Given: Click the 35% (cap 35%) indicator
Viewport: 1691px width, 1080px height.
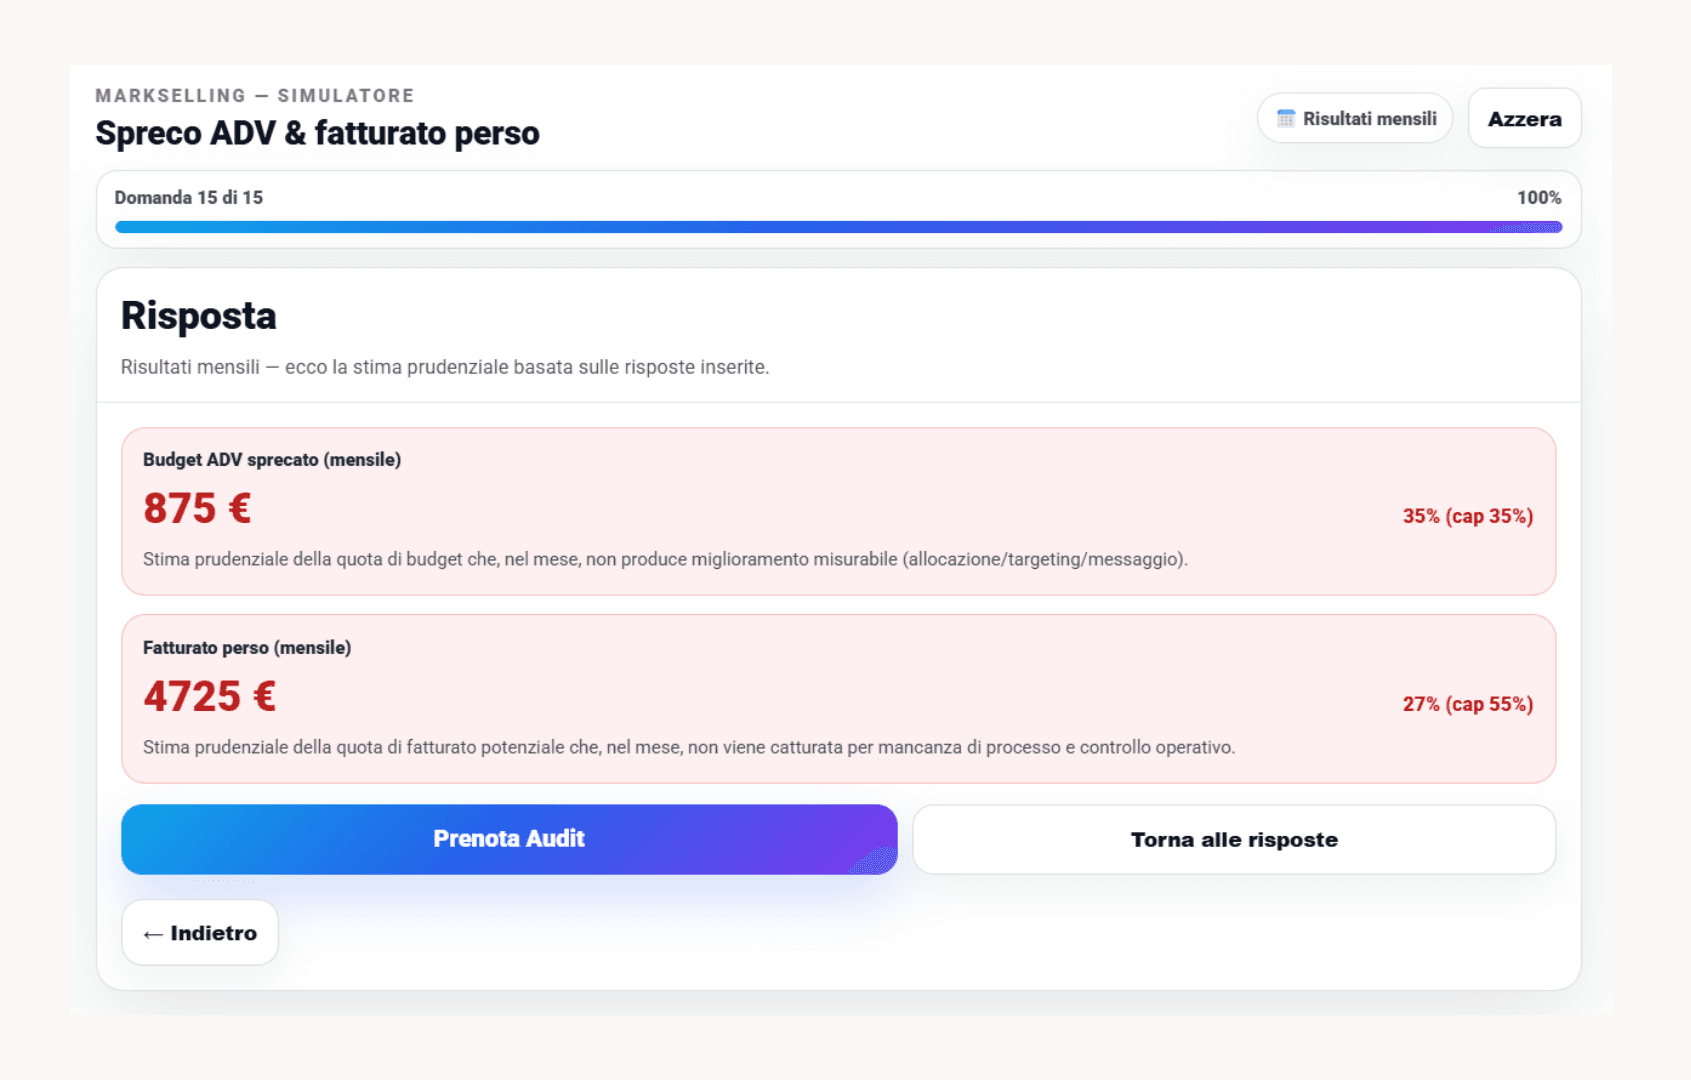Looking at the screenshot, I should pos(1467,516).
